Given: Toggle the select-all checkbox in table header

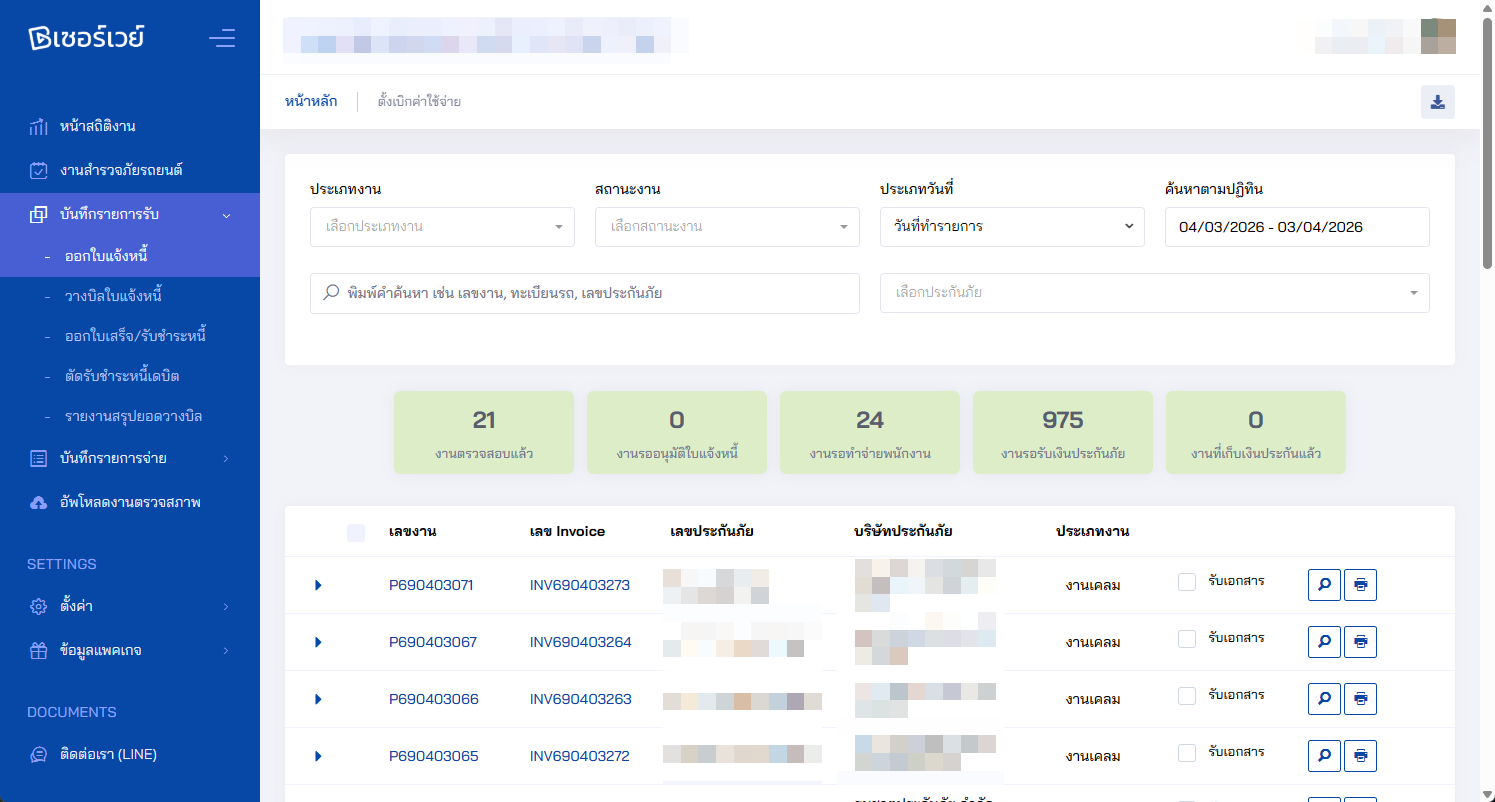Looking at the screenshot, I should [356, 533].
